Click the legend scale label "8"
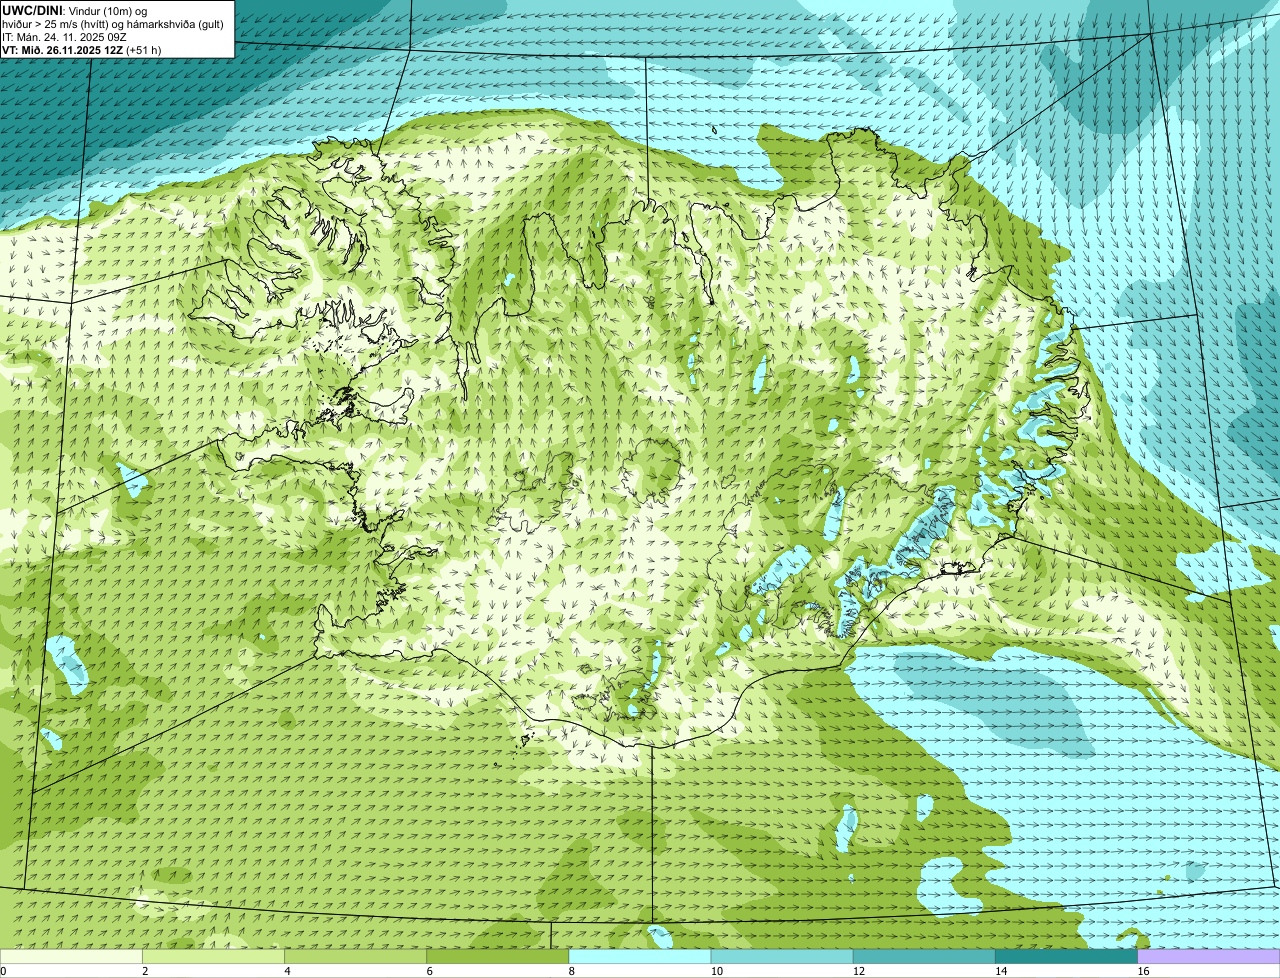 (x=571, y=971)
